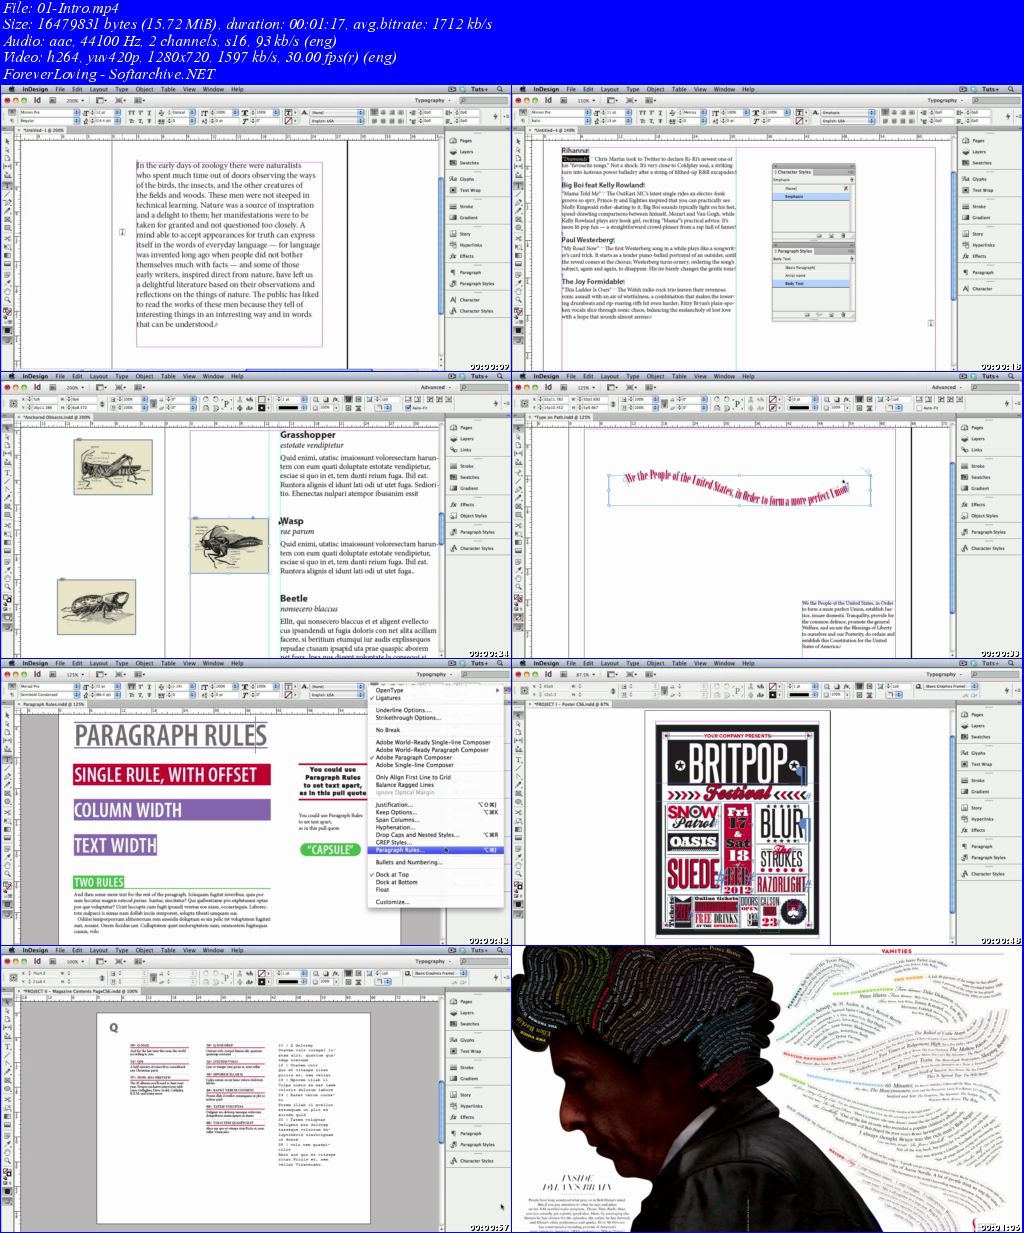This screenshot has width=1024, height=1233.
Task: Open Typography workspace switcher in the zoology window
Action: tap(433, 100)
